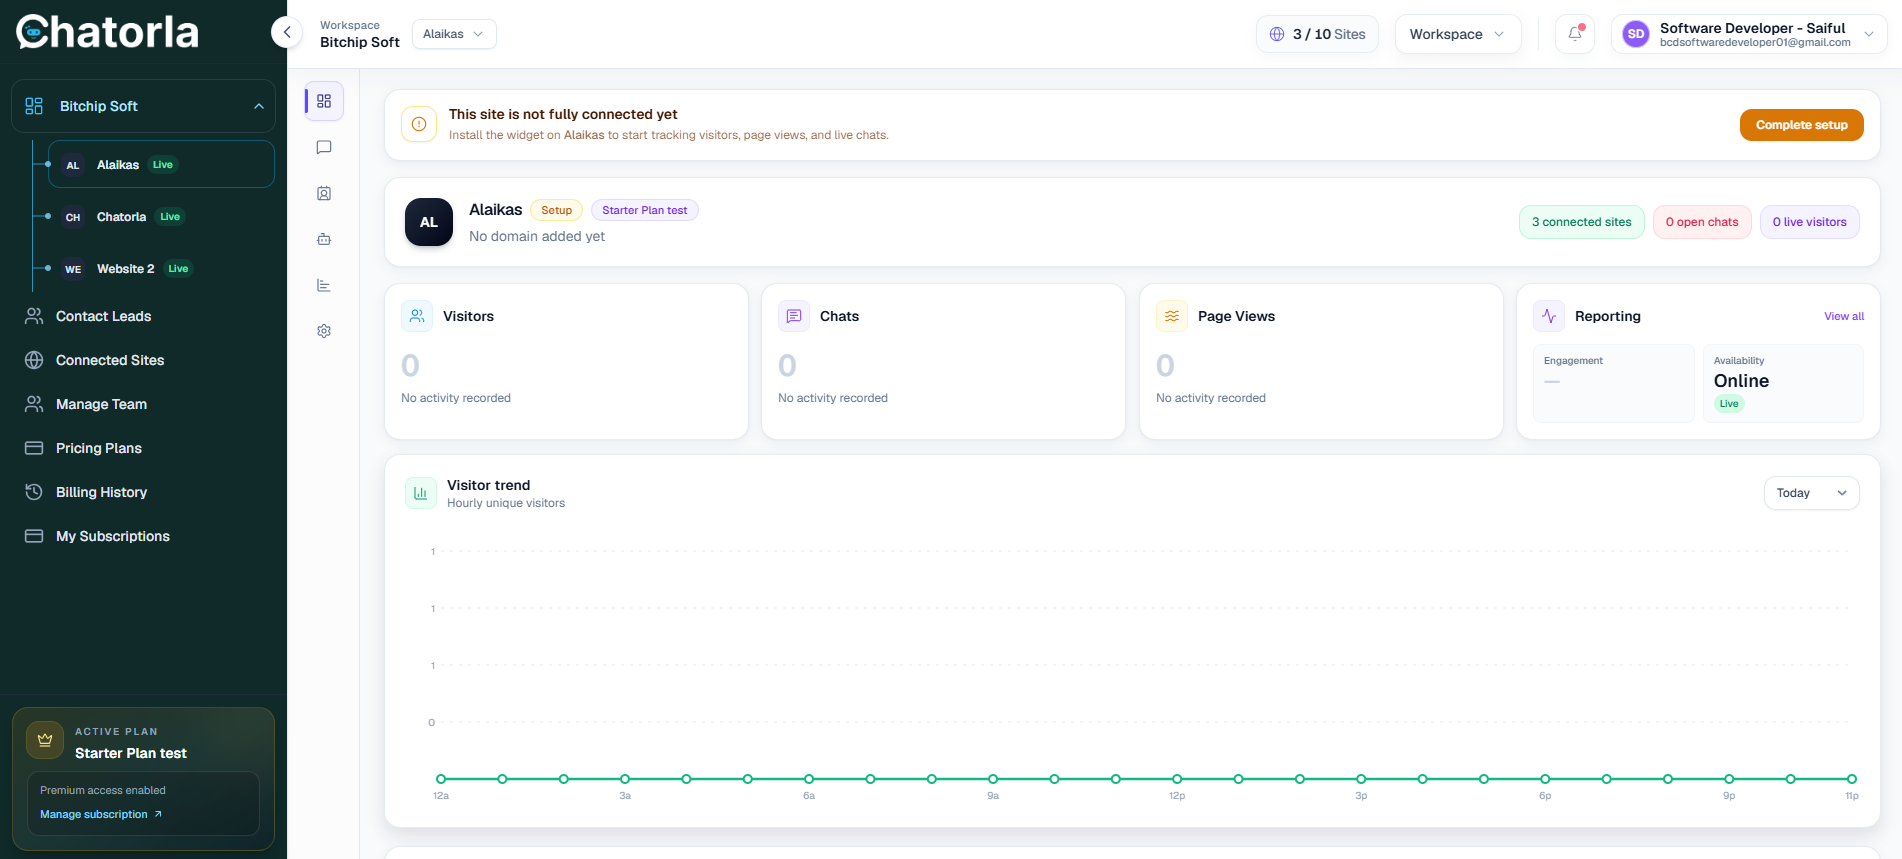Click the Engagement tile in Reporting
The image size is (1902, 859).
click(1613, 383)
